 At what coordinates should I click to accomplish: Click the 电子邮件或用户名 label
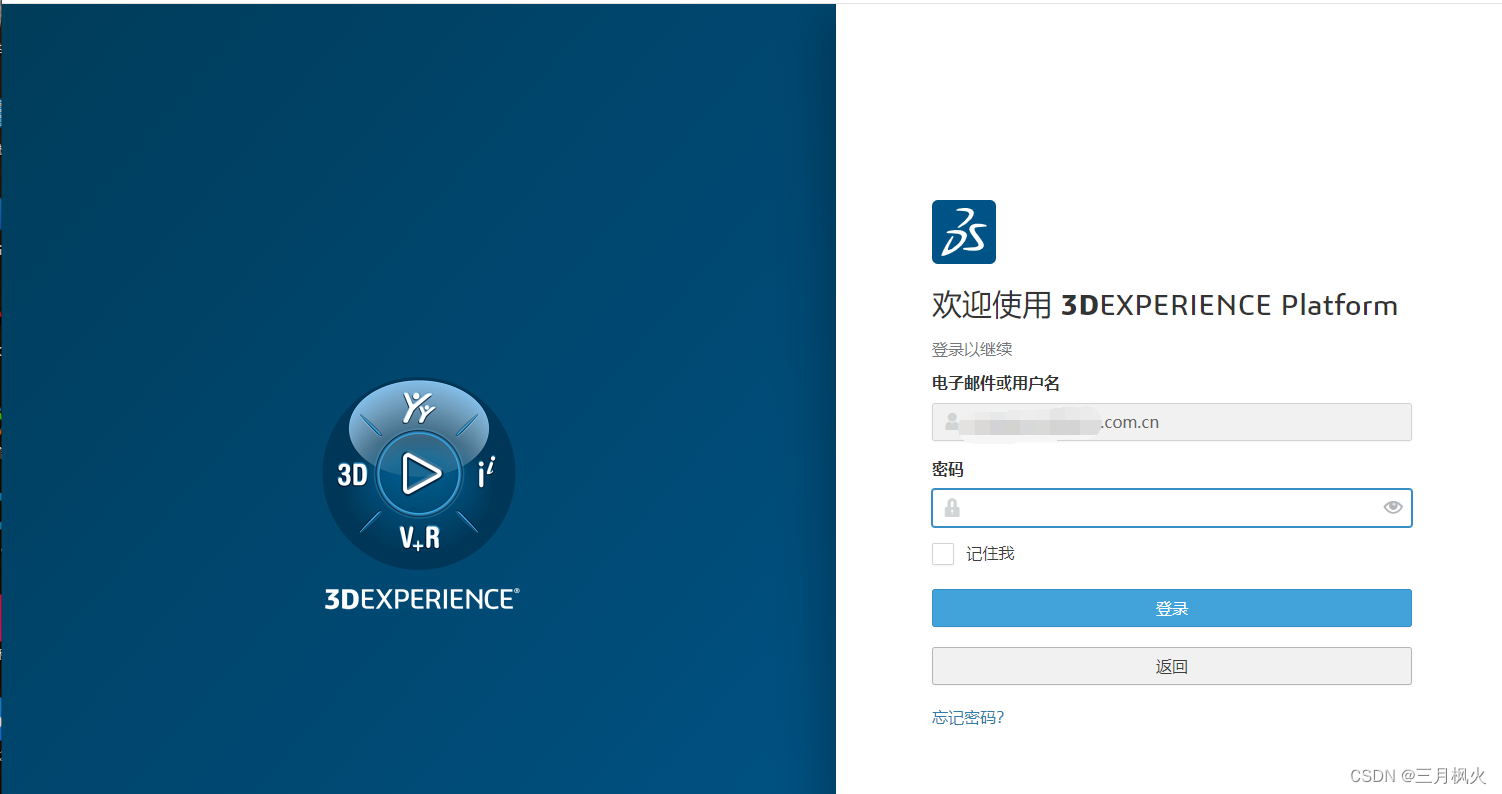996,383
